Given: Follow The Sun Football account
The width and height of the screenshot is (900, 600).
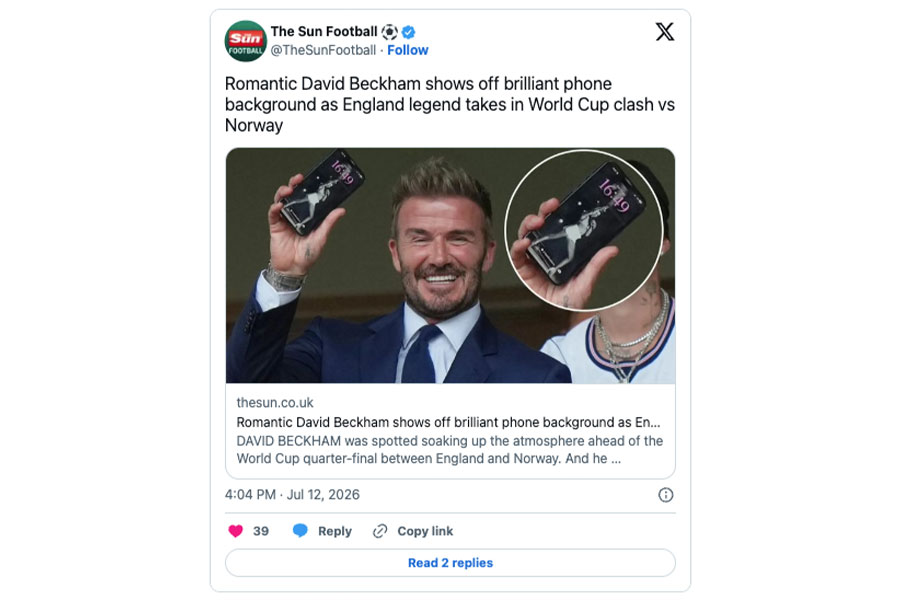Looking at the screenshot, I should 408,51.
